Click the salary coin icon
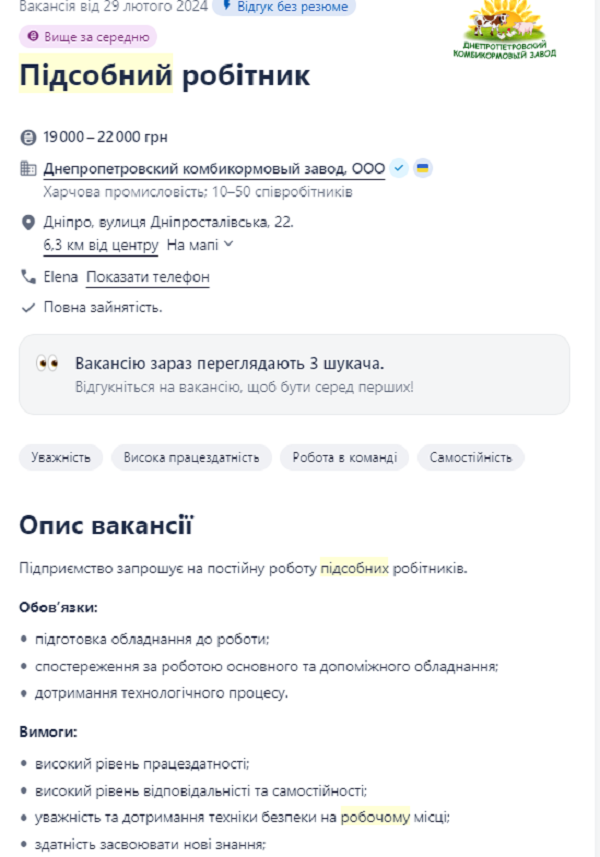The height and width of the screenshot is (857, 600). coord(27,136)
